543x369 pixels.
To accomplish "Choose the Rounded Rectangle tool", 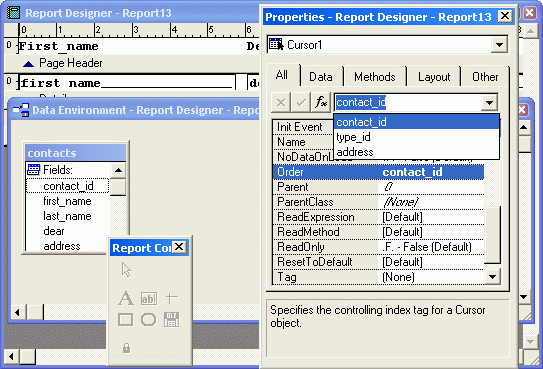I will 149,320.
